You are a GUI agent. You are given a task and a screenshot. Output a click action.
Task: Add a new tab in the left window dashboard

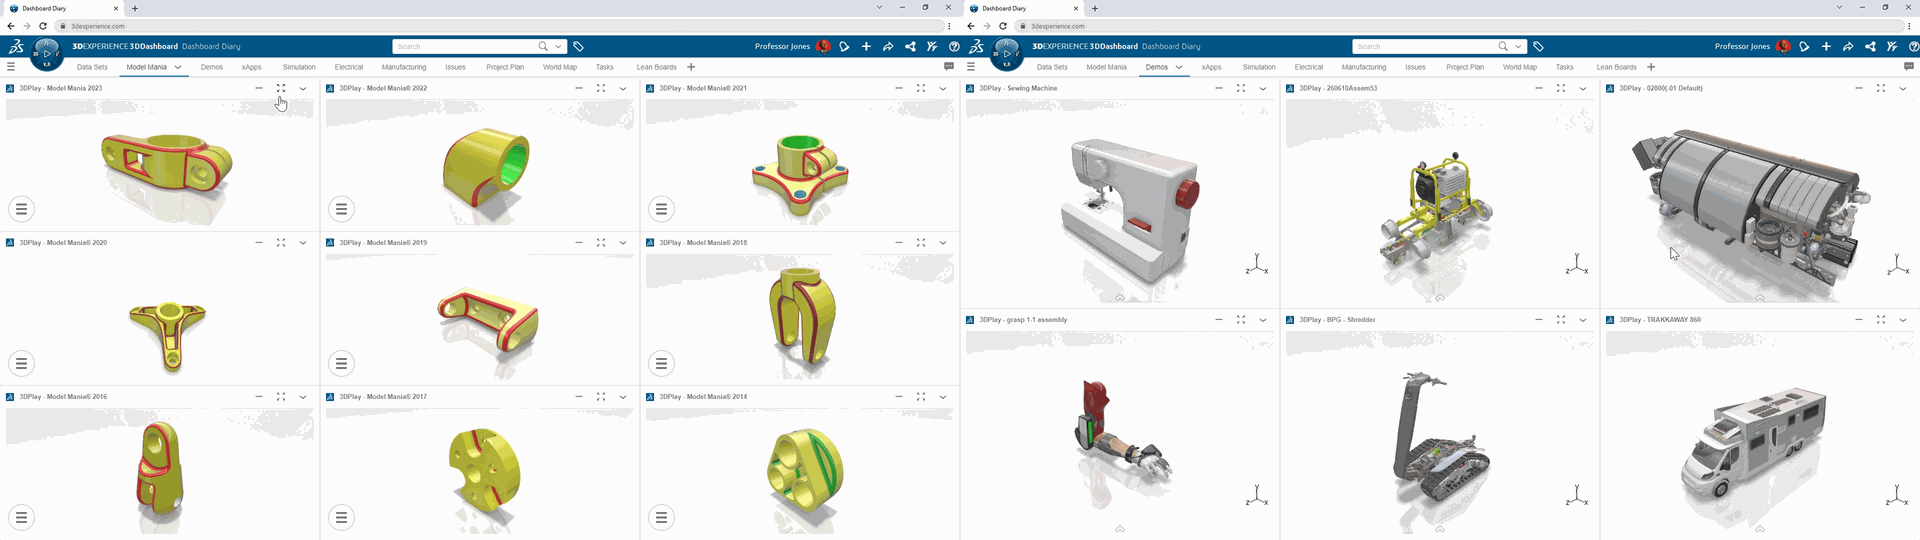691,67
